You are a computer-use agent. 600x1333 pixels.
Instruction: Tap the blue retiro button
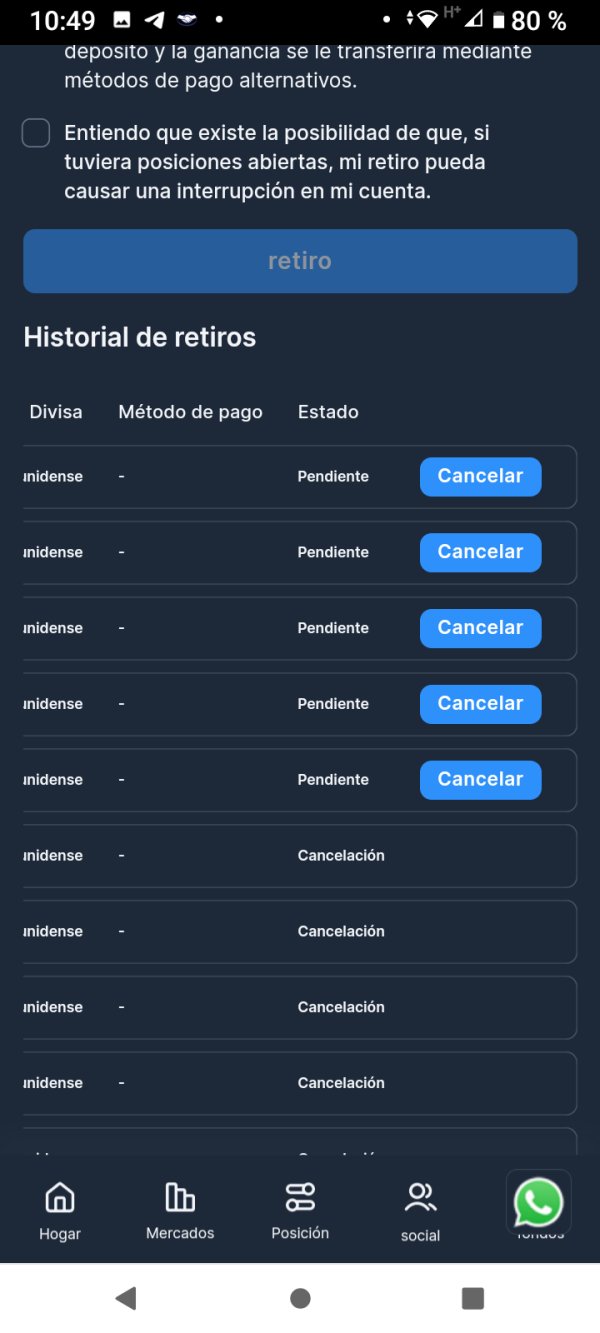300,261
